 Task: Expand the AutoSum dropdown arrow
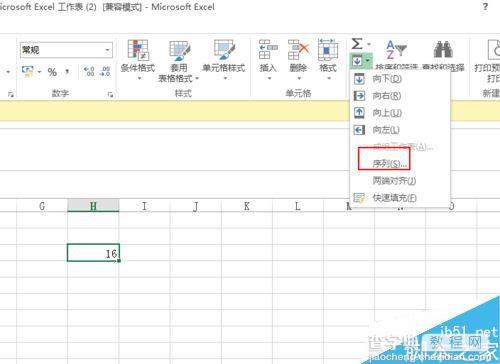point(369,44)
